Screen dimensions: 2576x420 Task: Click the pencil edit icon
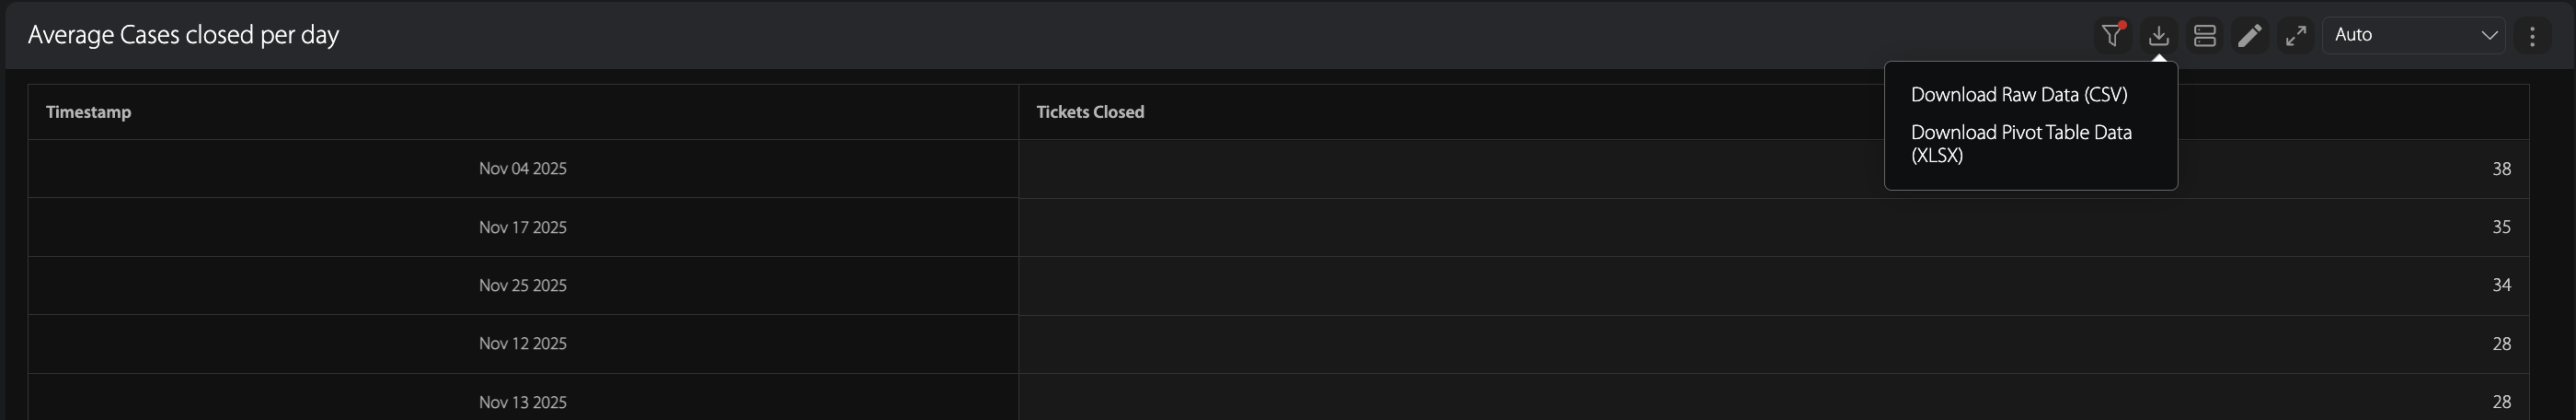point(2250,36)
